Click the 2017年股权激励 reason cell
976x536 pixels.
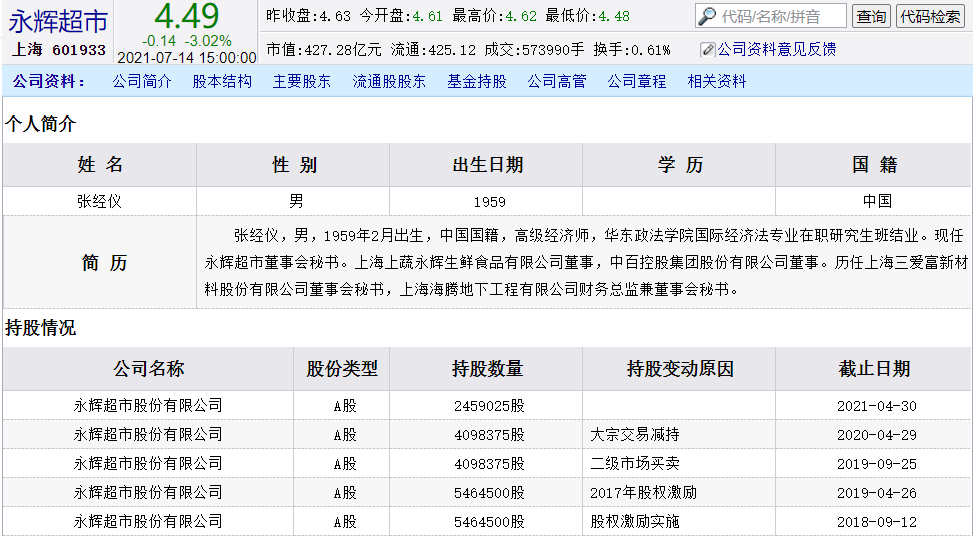(644, 492)
